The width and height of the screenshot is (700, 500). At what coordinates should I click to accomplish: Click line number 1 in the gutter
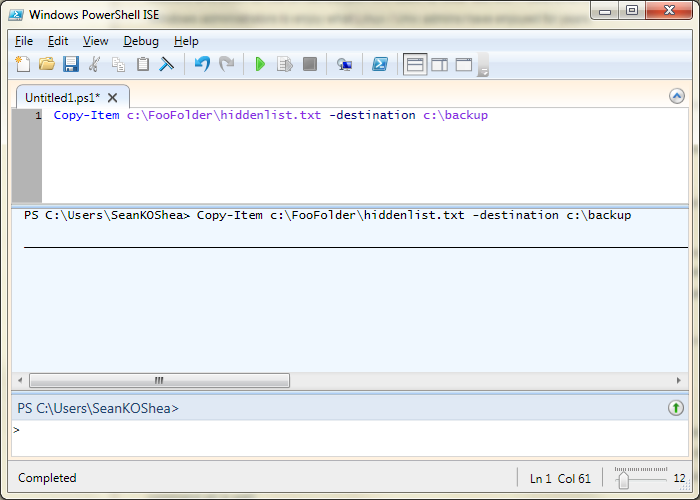38,116
